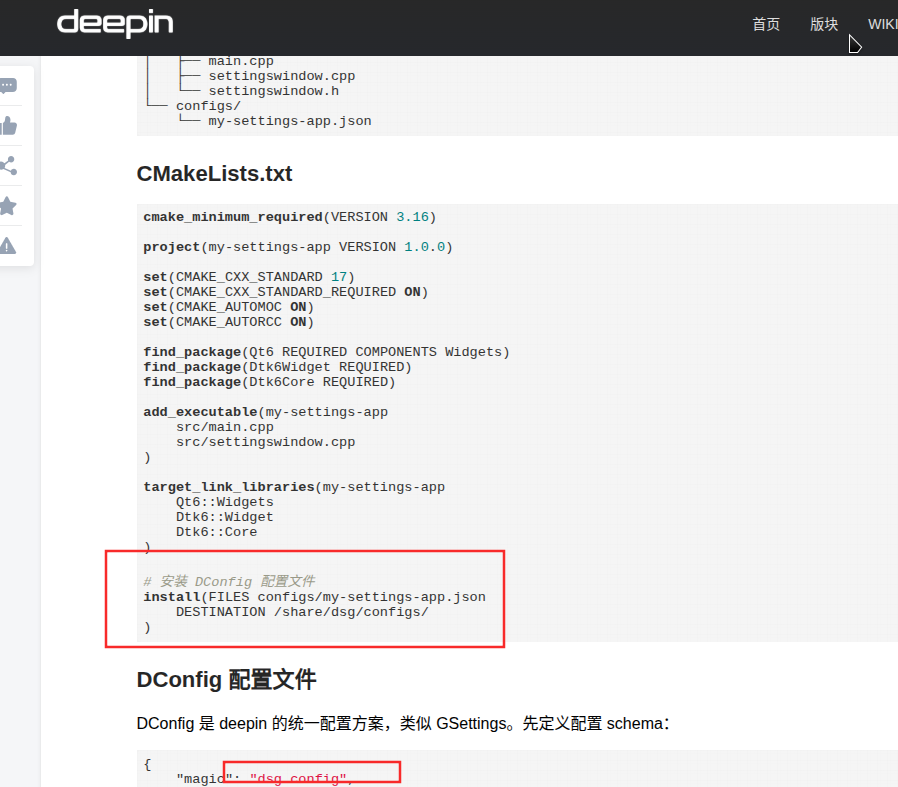Screen dimensions: 898x787
Task: Click the configs/ folder line in file tree
Action: pos(208,106)
